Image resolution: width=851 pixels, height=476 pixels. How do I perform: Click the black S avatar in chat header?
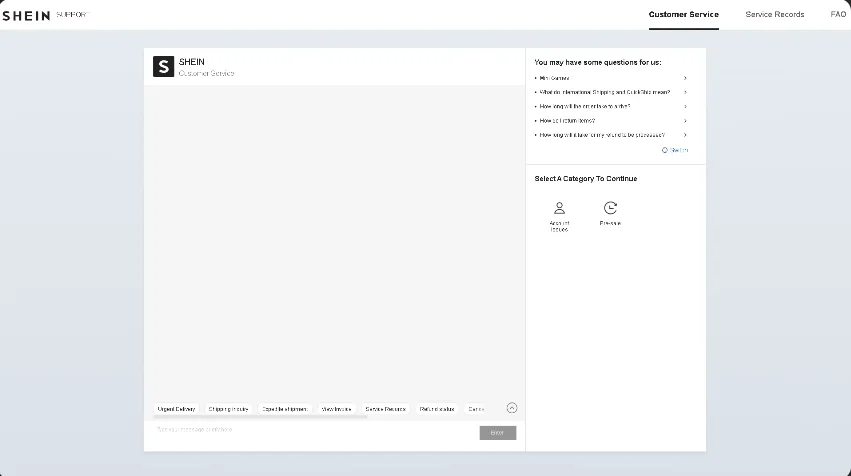click(163, 66)
